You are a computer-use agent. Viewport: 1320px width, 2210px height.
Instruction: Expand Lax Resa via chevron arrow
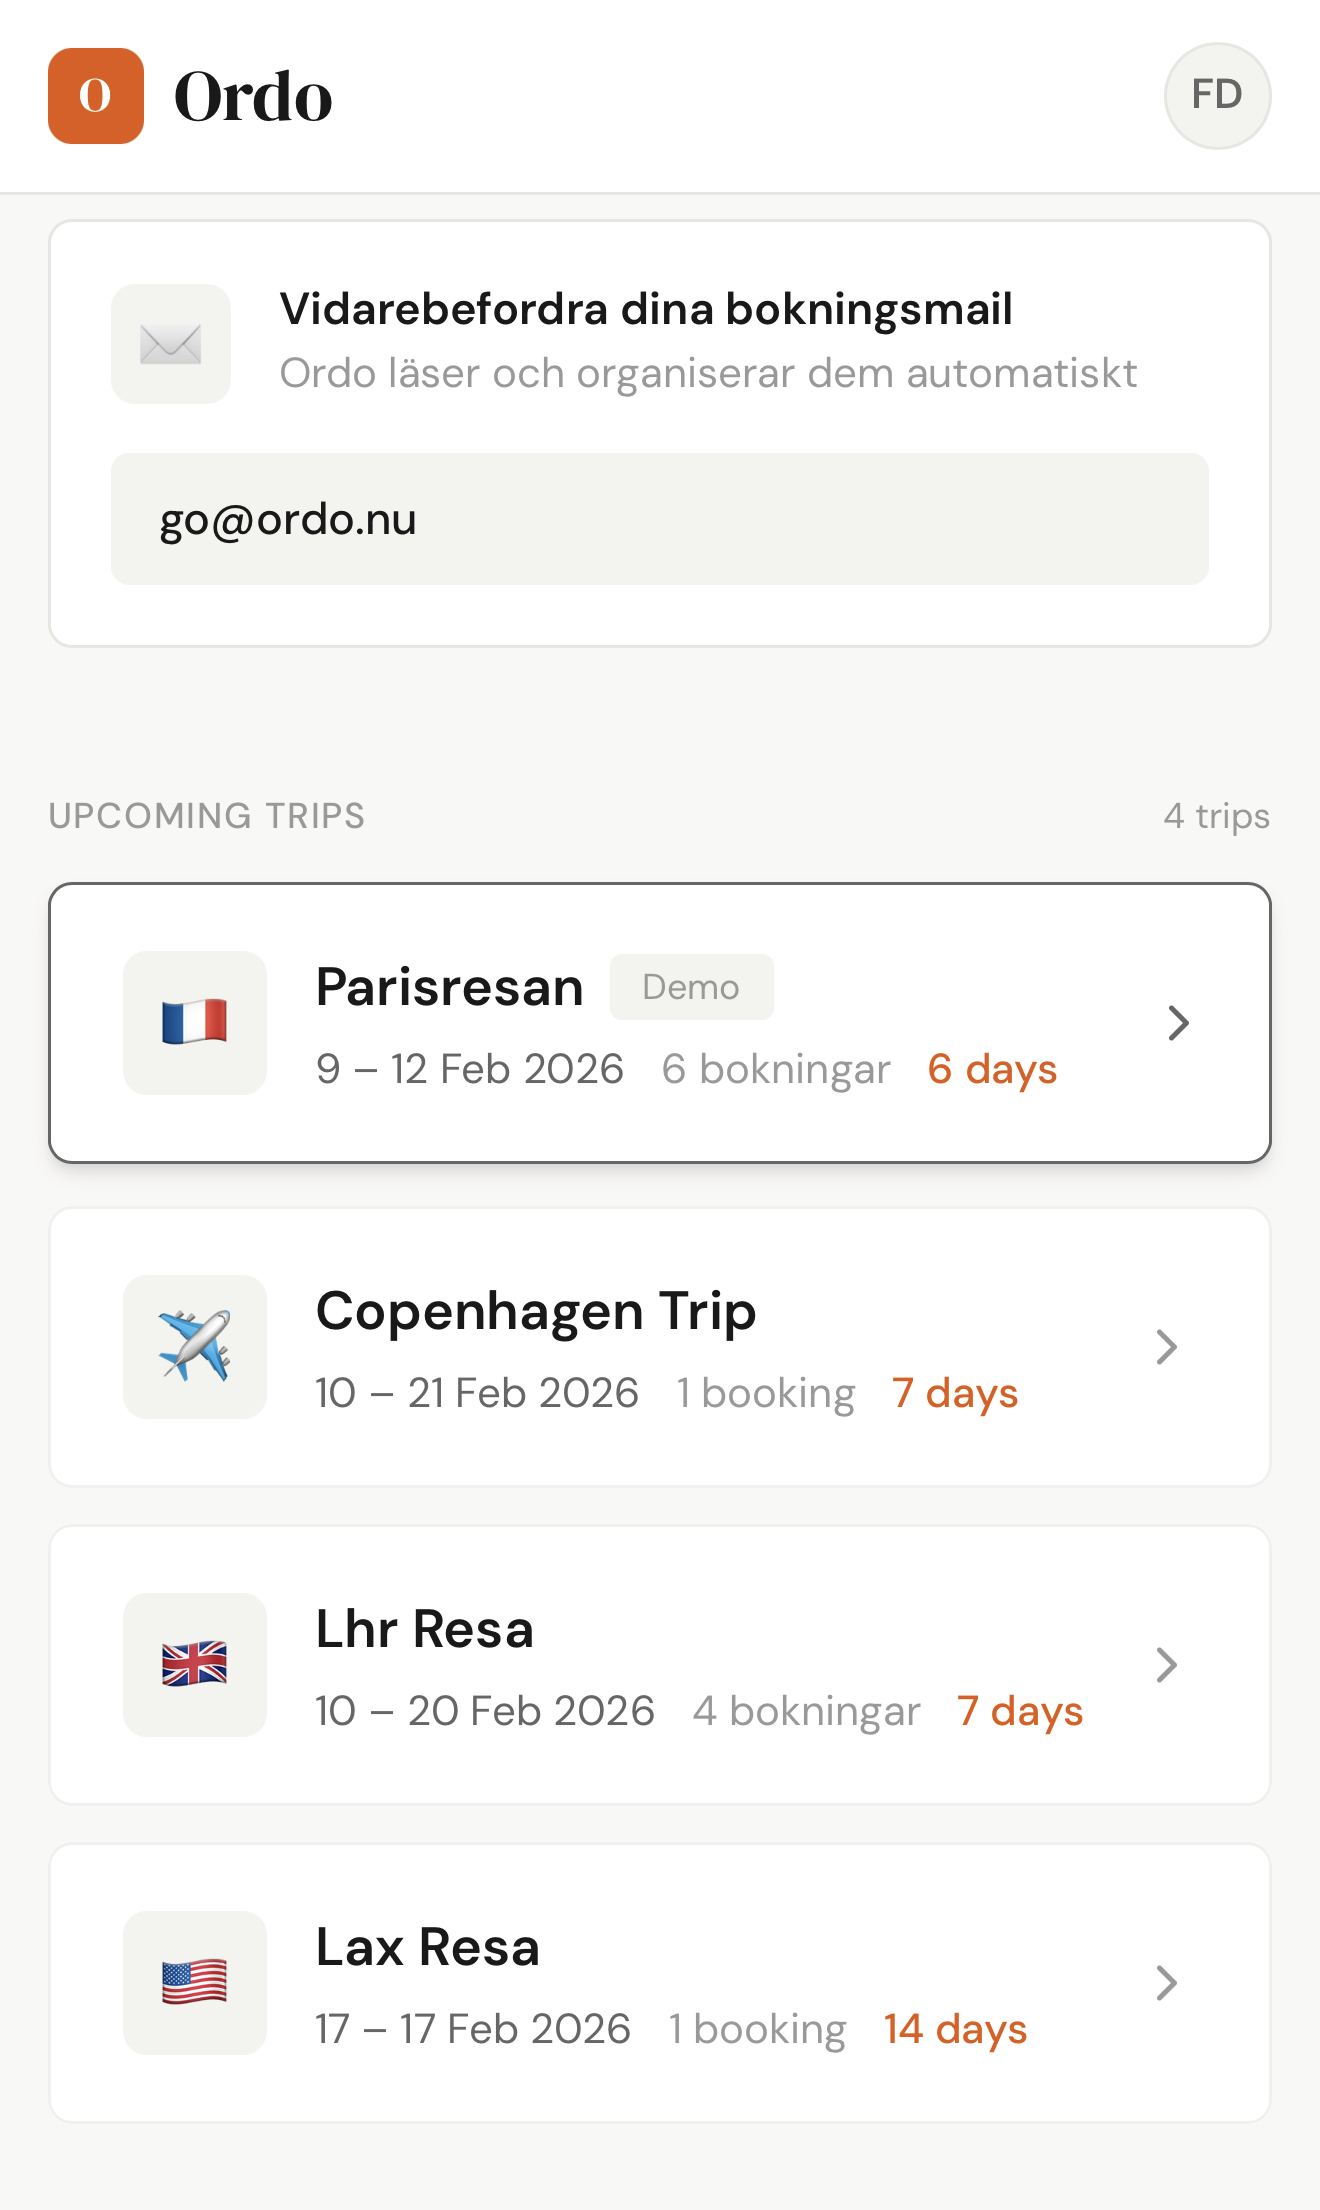point(1166,1983)
